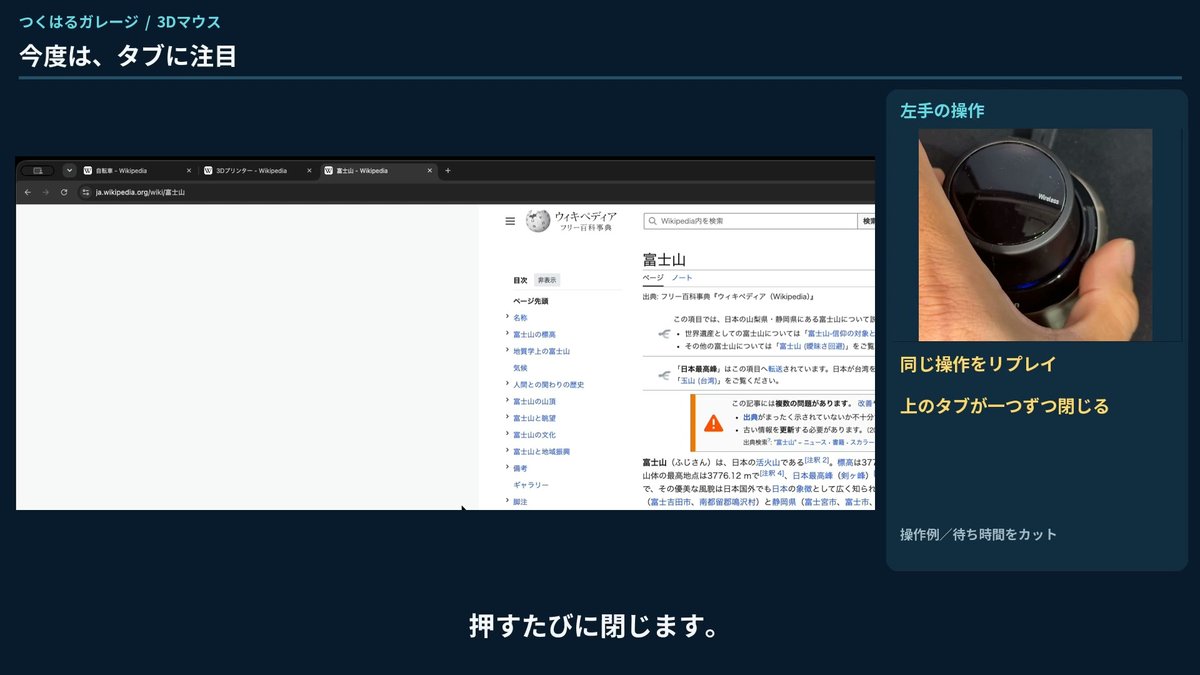1200x675 pixels.
Task: Focus the Wikipedia内を検索 search box
Action: click(750, 221)
